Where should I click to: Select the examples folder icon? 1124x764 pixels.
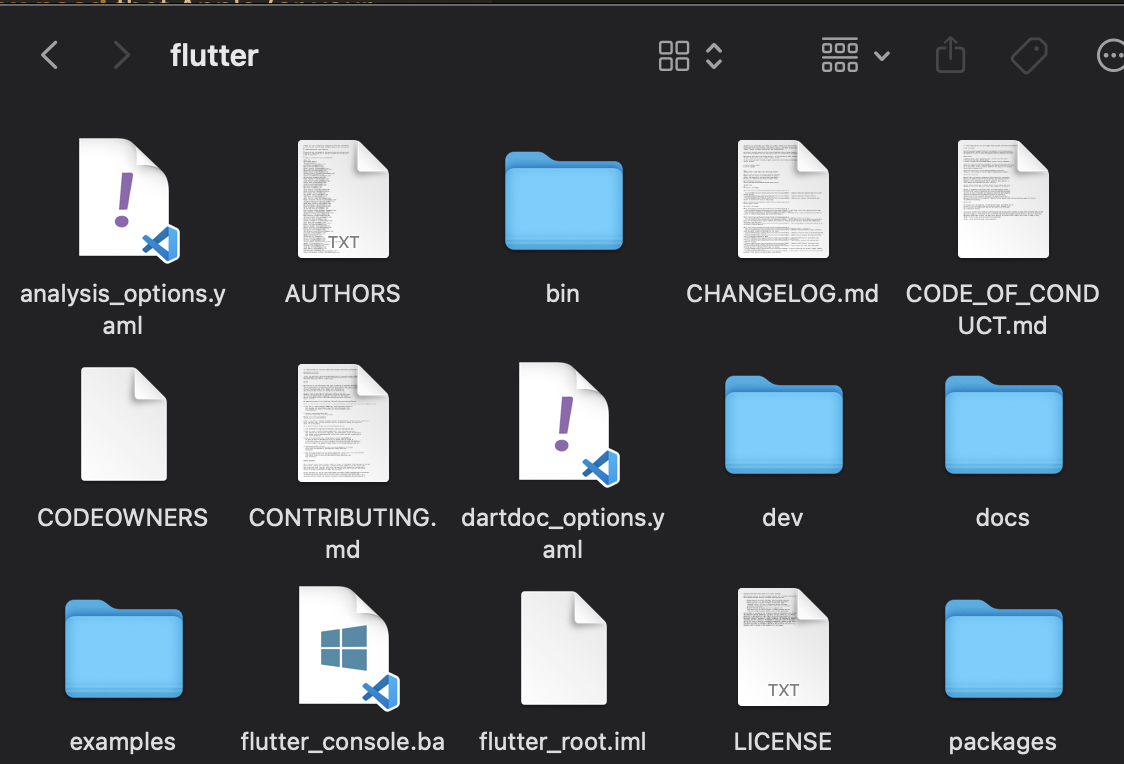[124, 649]
